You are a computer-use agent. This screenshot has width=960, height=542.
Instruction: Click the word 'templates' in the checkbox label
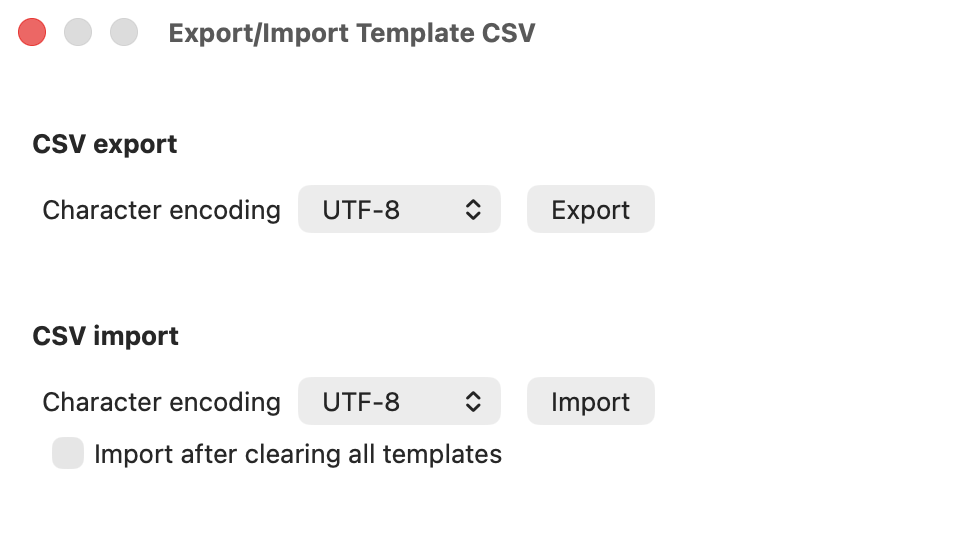click(x=442, y=454)
